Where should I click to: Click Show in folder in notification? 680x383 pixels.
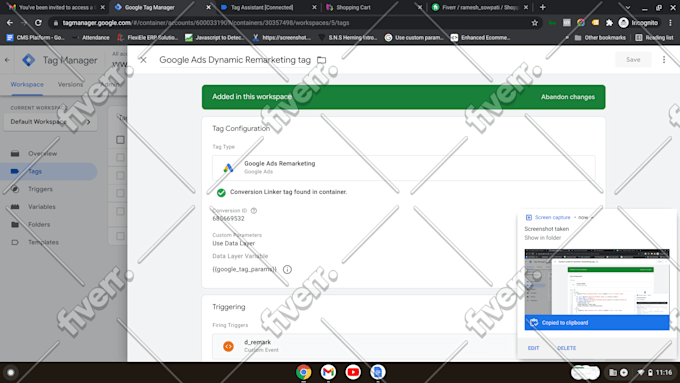(543, 238)
